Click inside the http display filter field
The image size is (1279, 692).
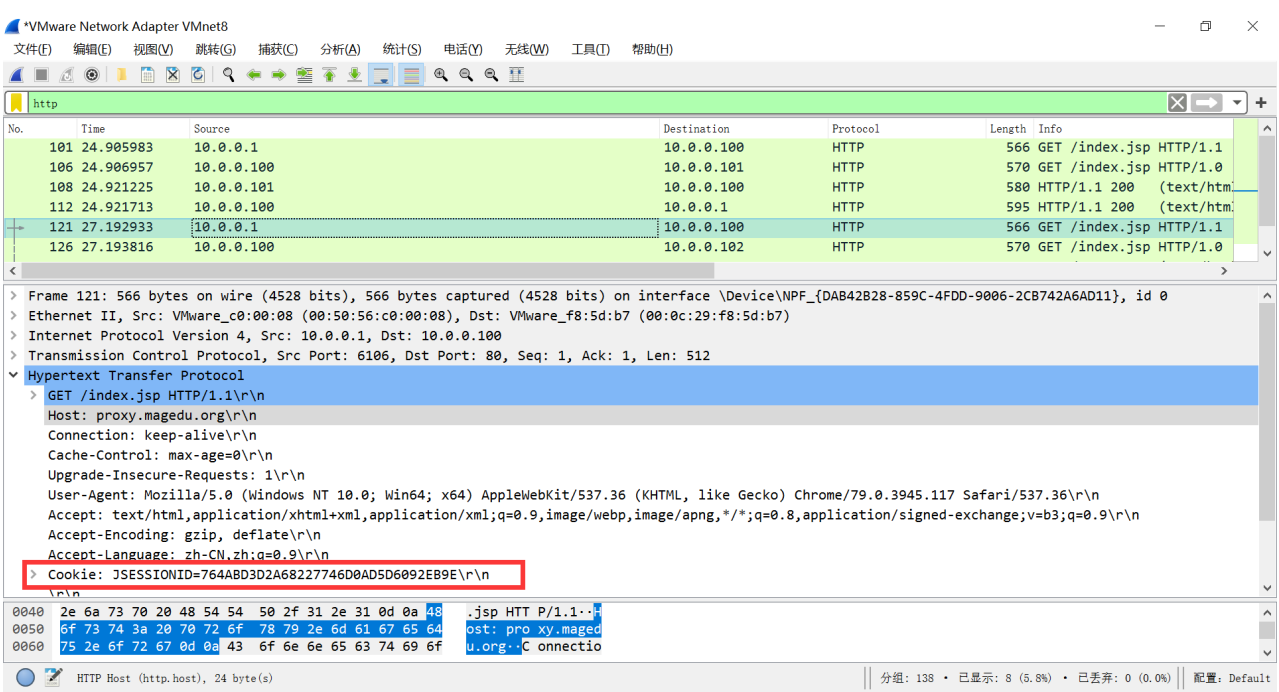[x=596, y=103]
